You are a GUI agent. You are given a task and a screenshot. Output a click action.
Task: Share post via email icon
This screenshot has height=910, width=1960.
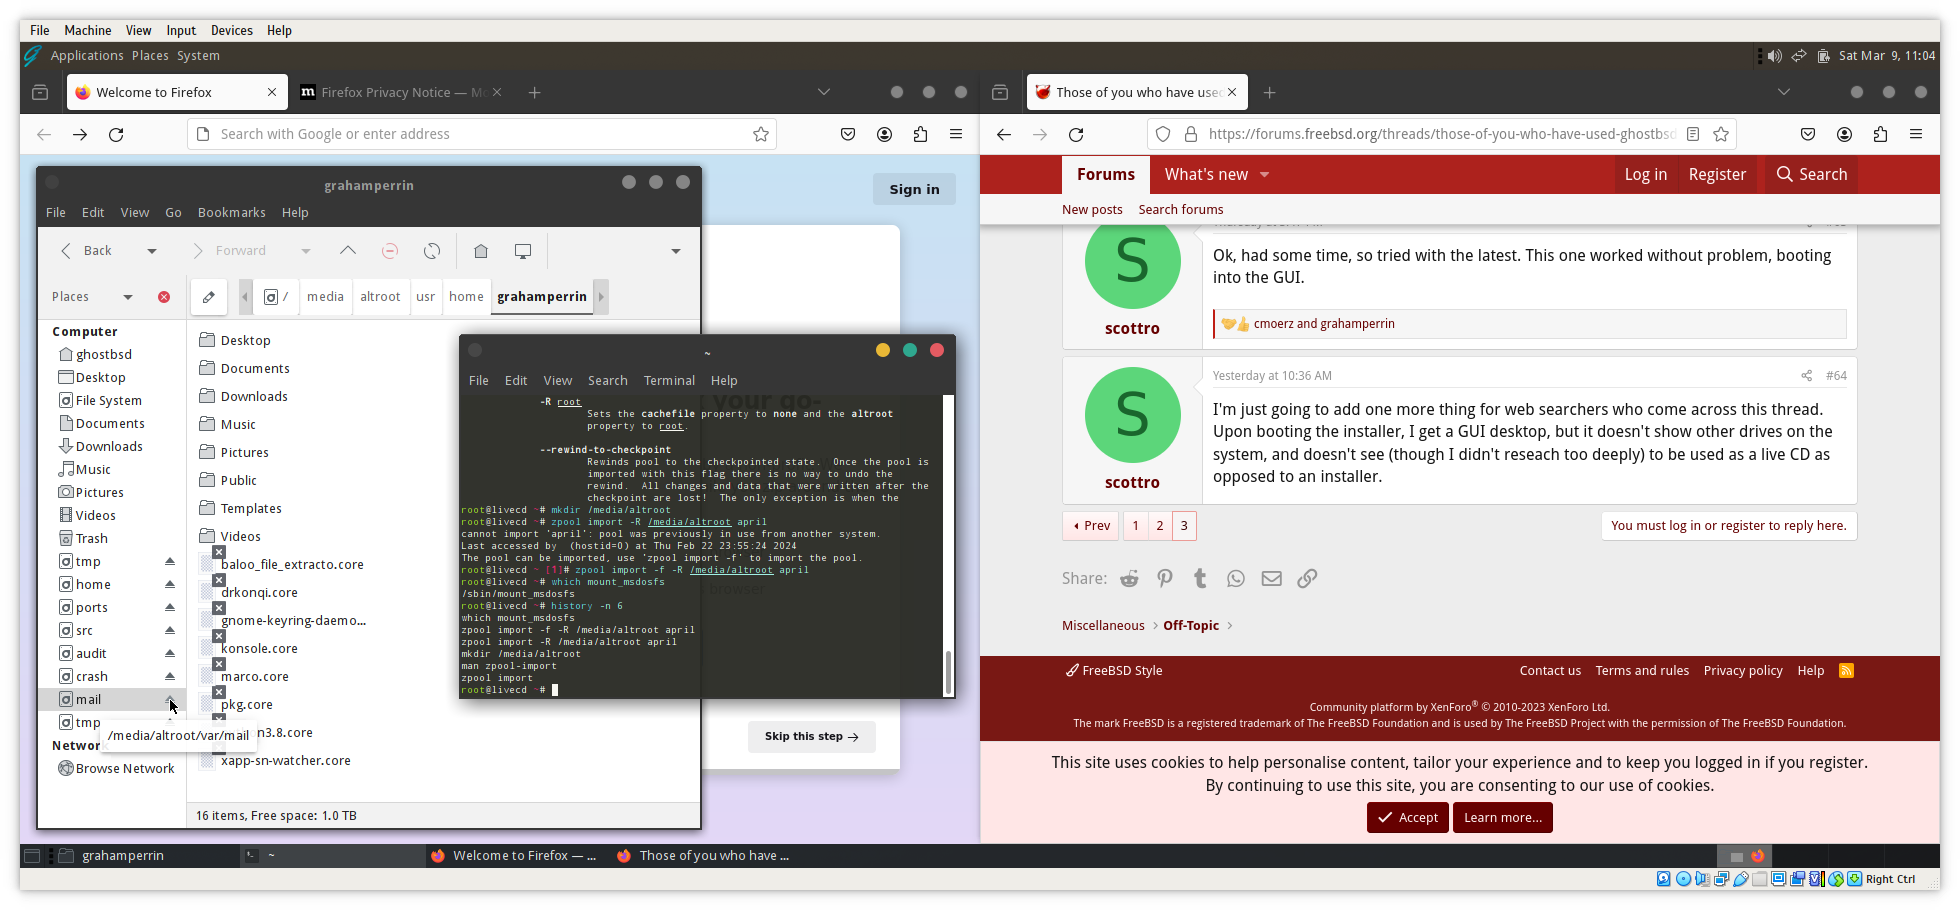click(1271, 579)
